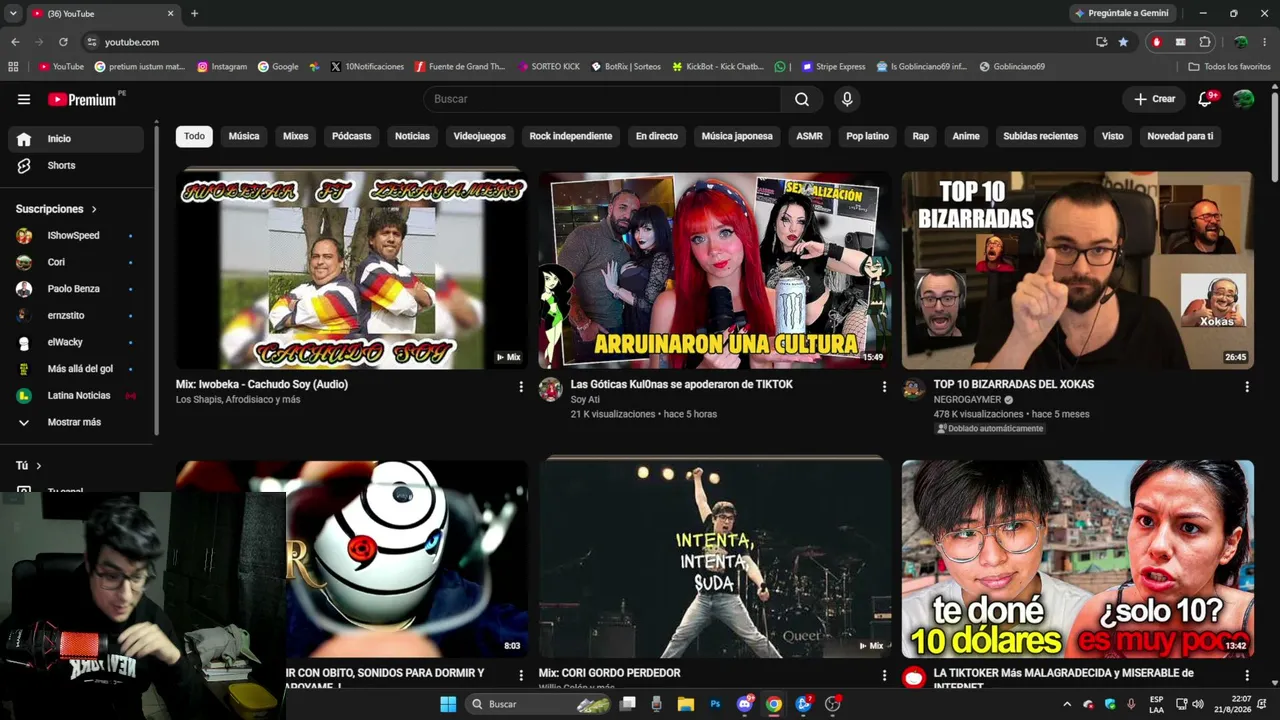This screenshot has width=1280, height=720.
Task: Go to Inicio in the sidebar
Action: [x=76, y=139]
